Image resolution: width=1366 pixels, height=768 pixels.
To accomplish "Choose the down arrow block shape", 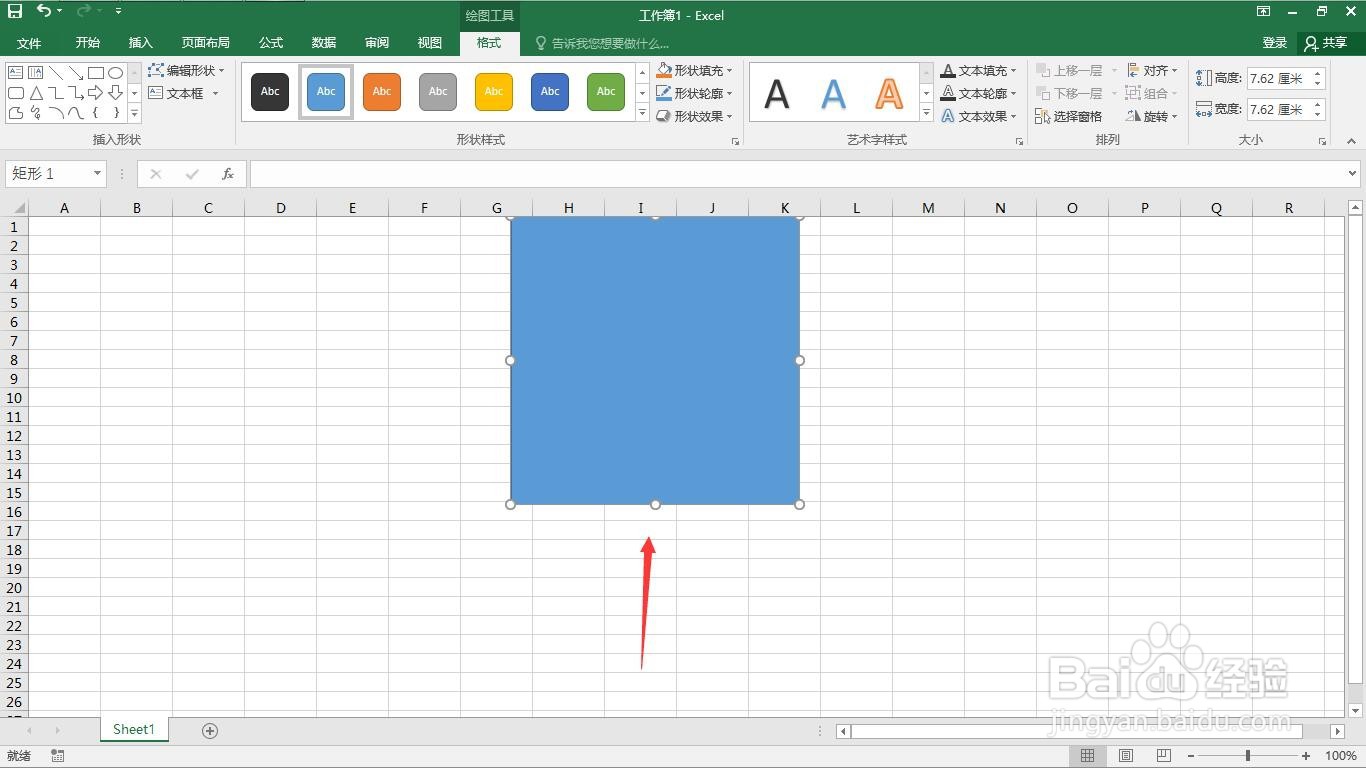I will [x=116, y=93].
